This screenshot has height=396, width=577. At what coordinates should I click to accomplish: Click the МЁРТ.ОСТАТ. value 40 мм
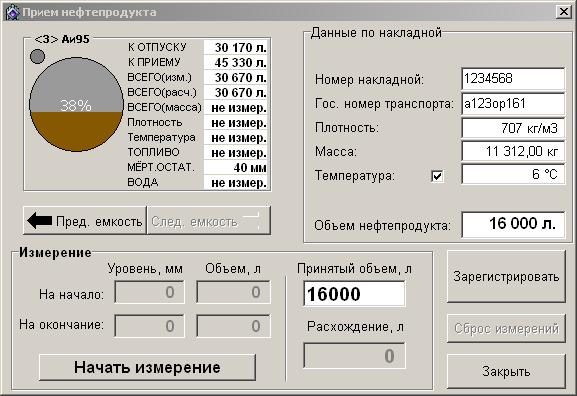click(236, 168)
